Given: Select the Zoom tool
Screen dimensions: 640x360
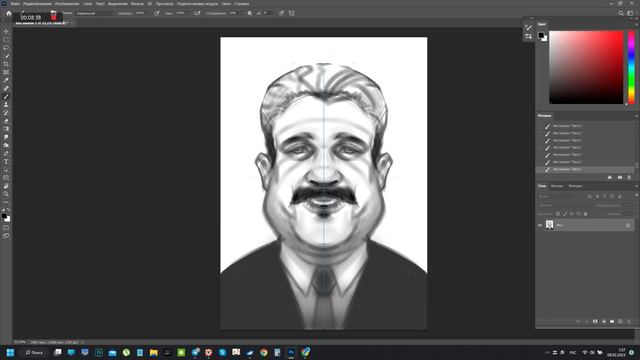Looking at the screenshot, I should coord(6,194).
